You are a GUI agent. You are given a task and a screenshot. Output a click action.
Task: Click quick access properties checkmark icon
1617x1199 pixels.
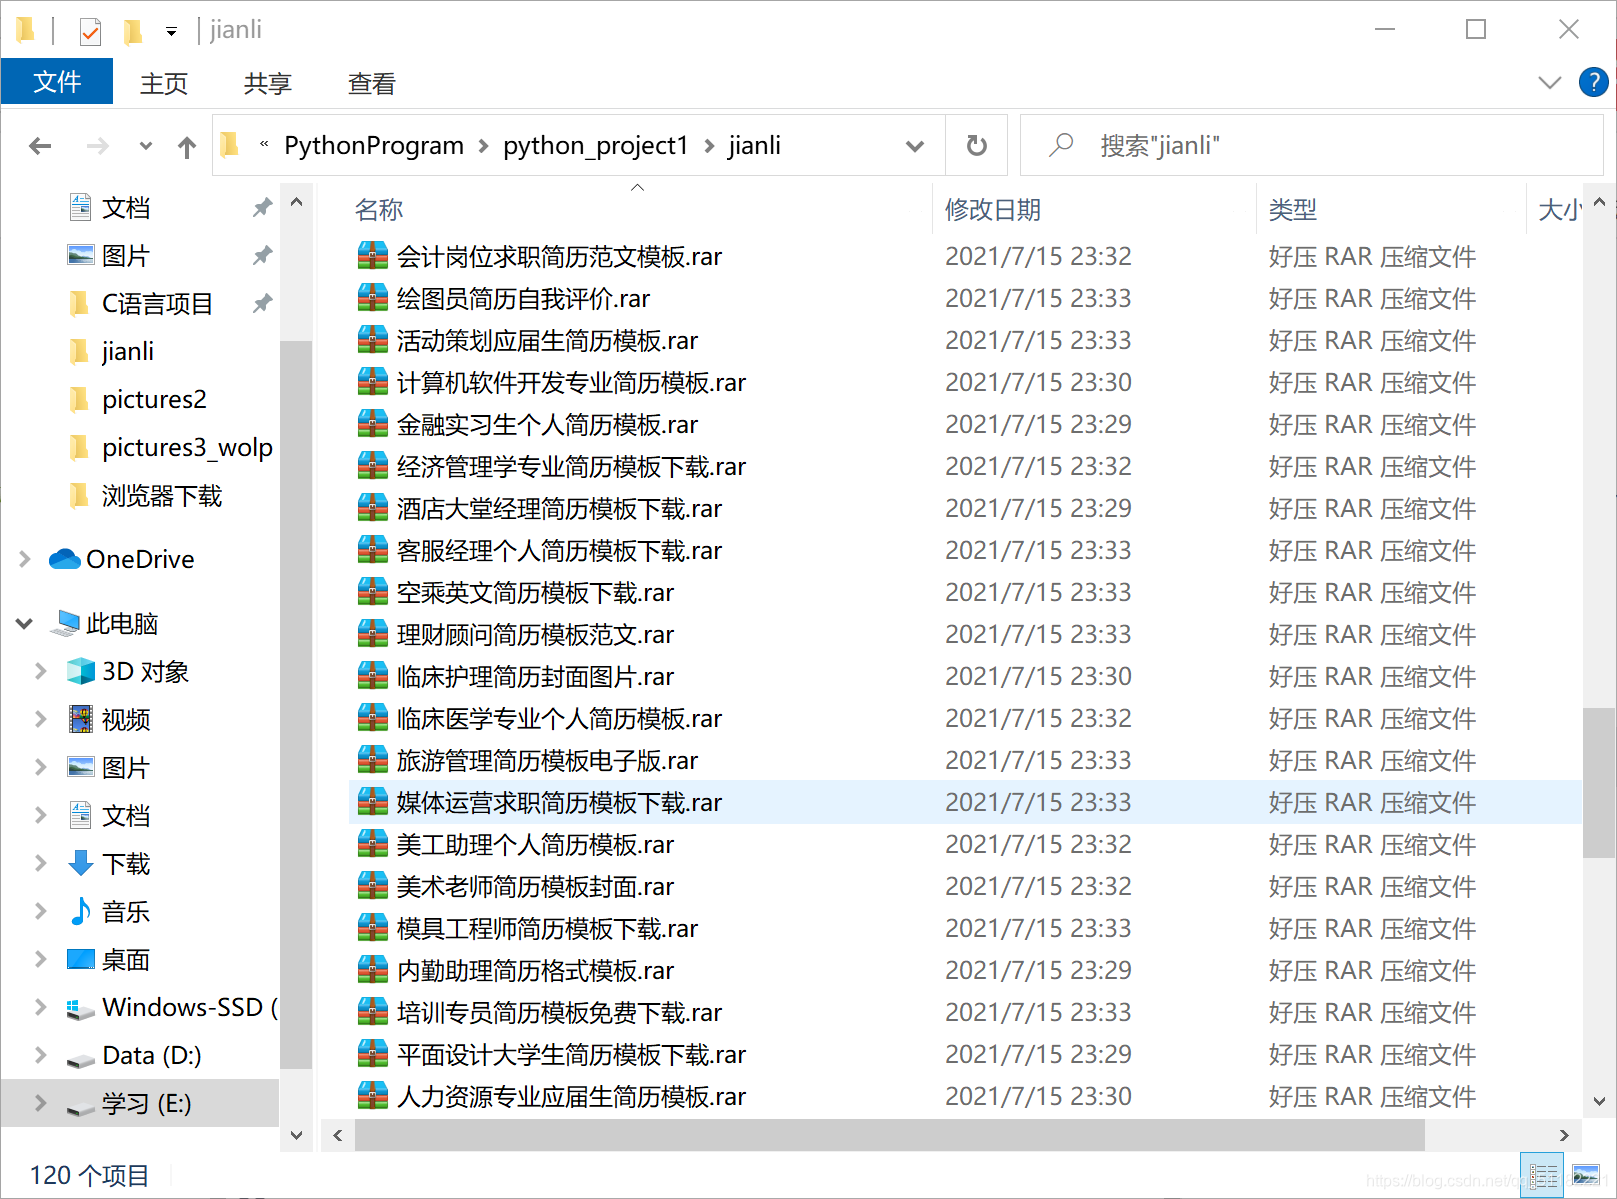point(90,31)
